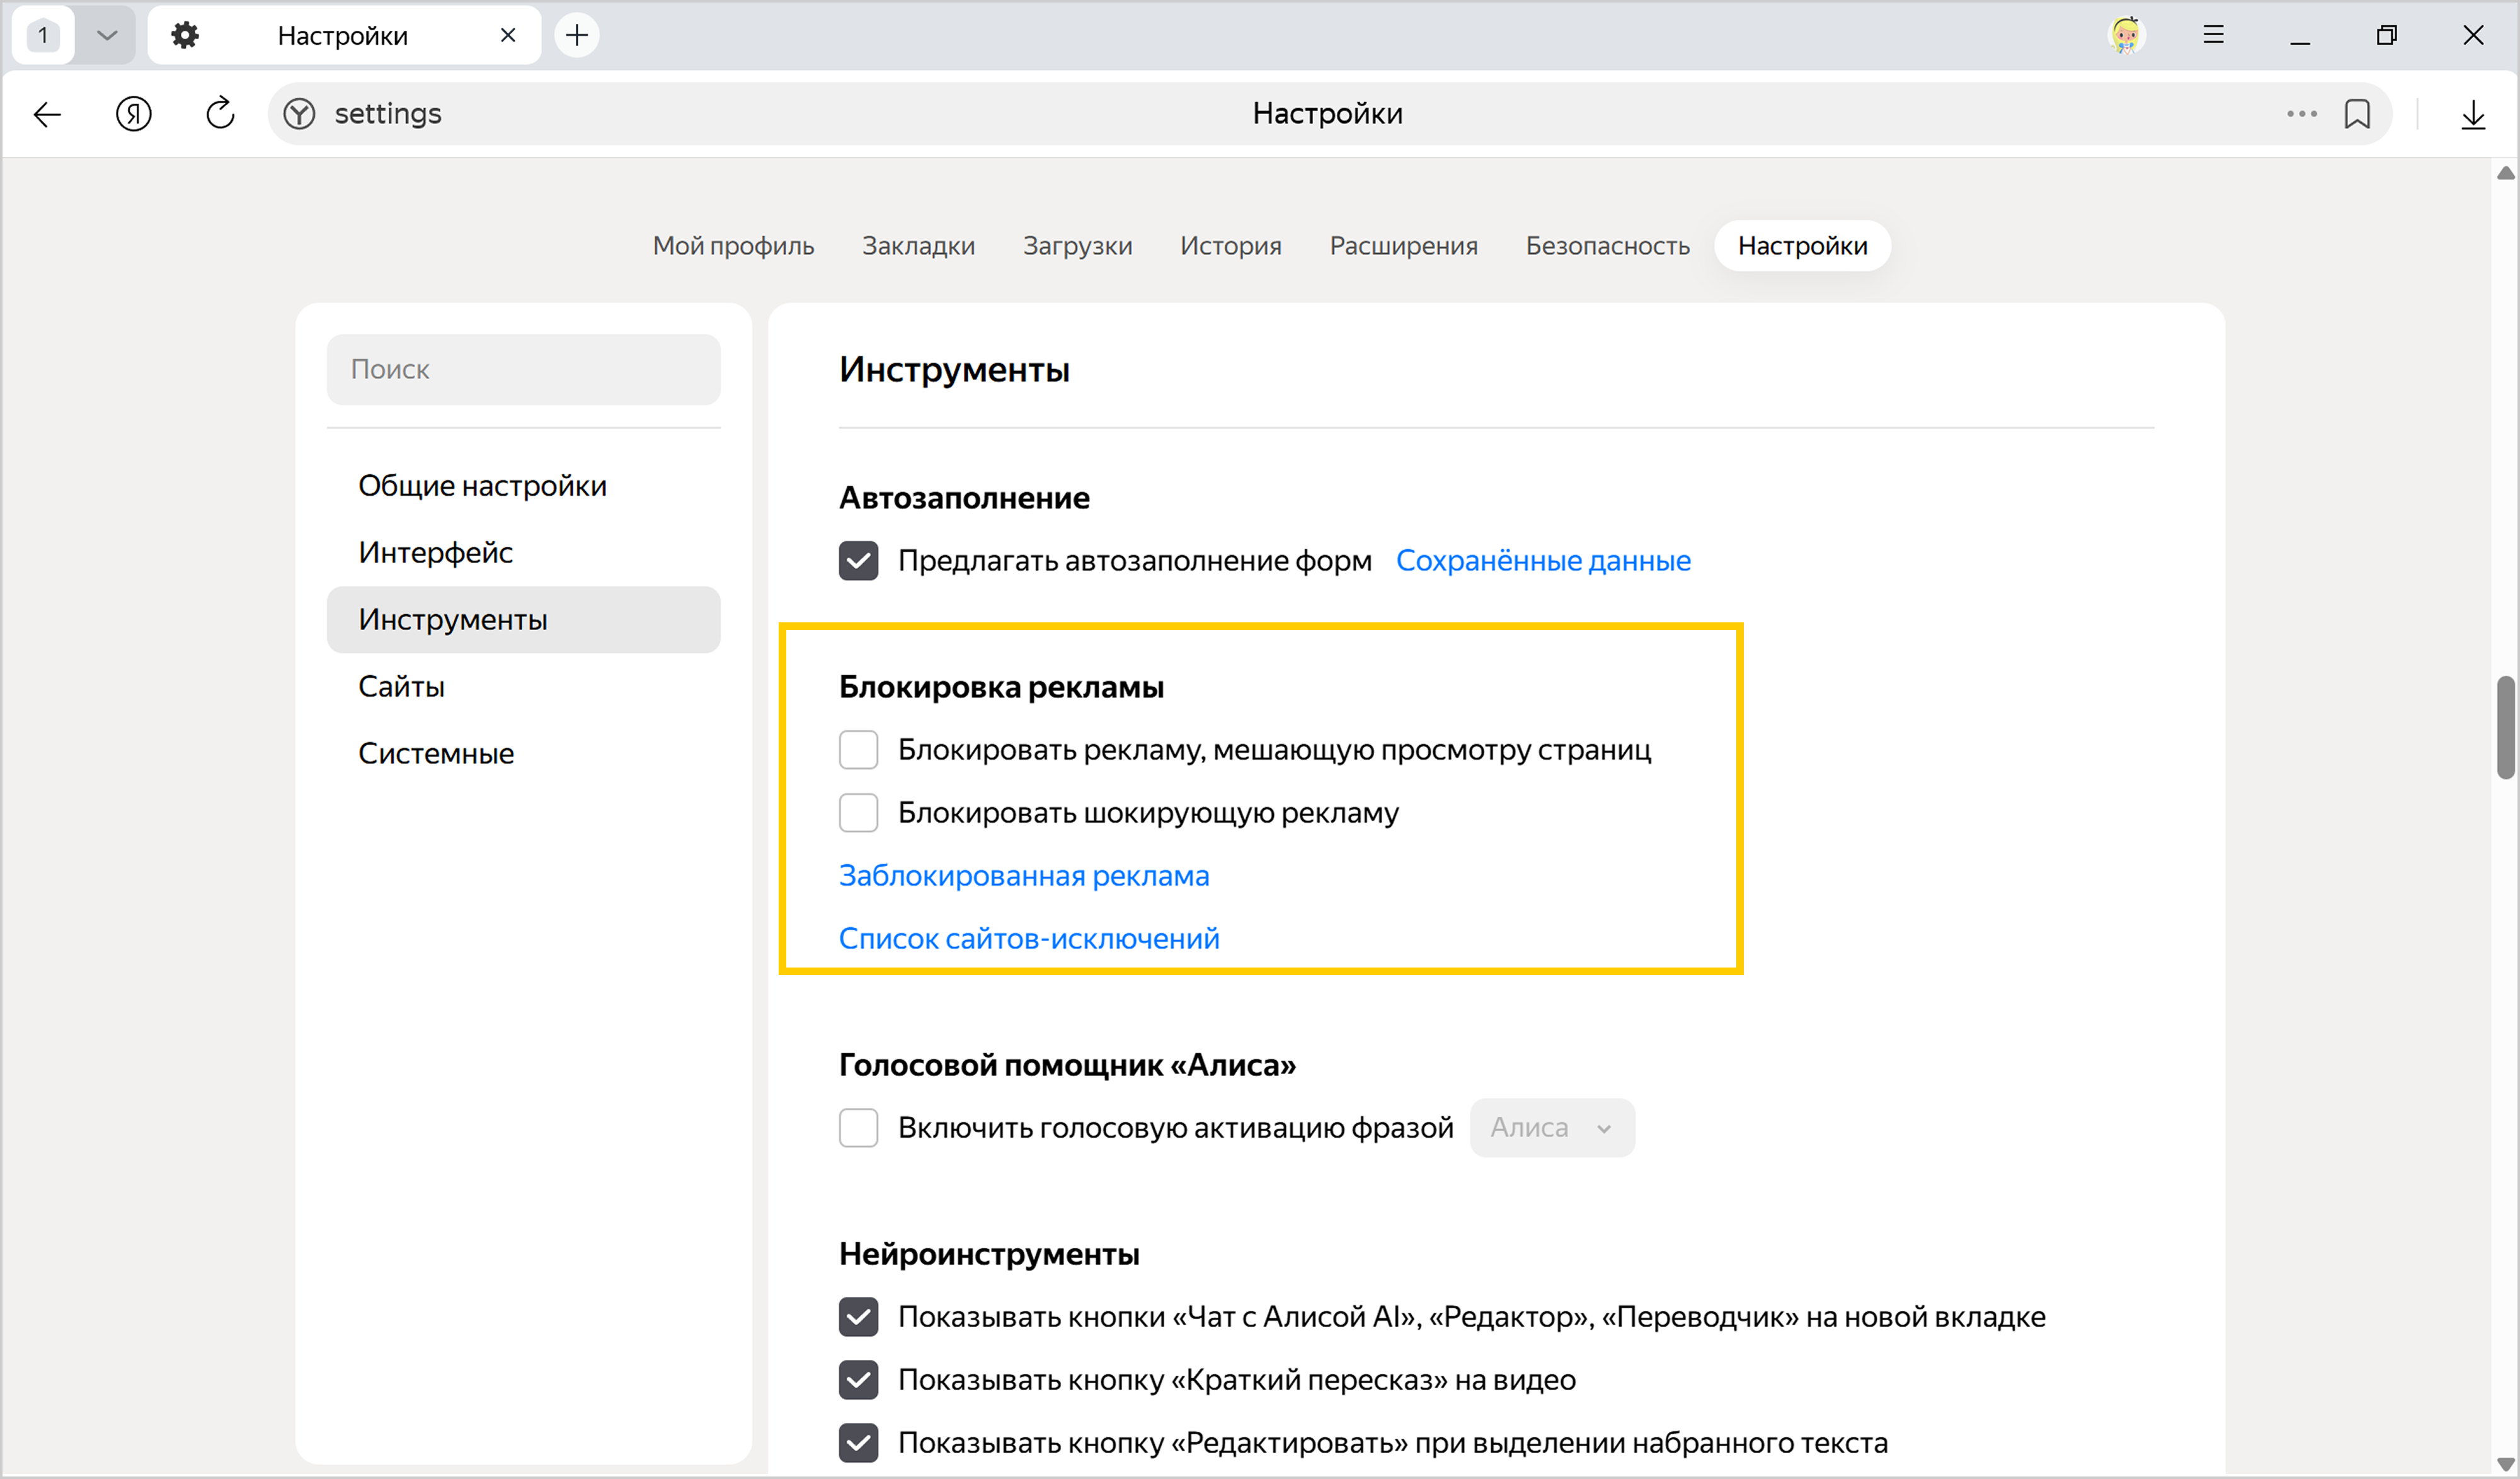Click the profile avatar icon
Screen dimensions: 2520x1479
(x=2126, y=35)
